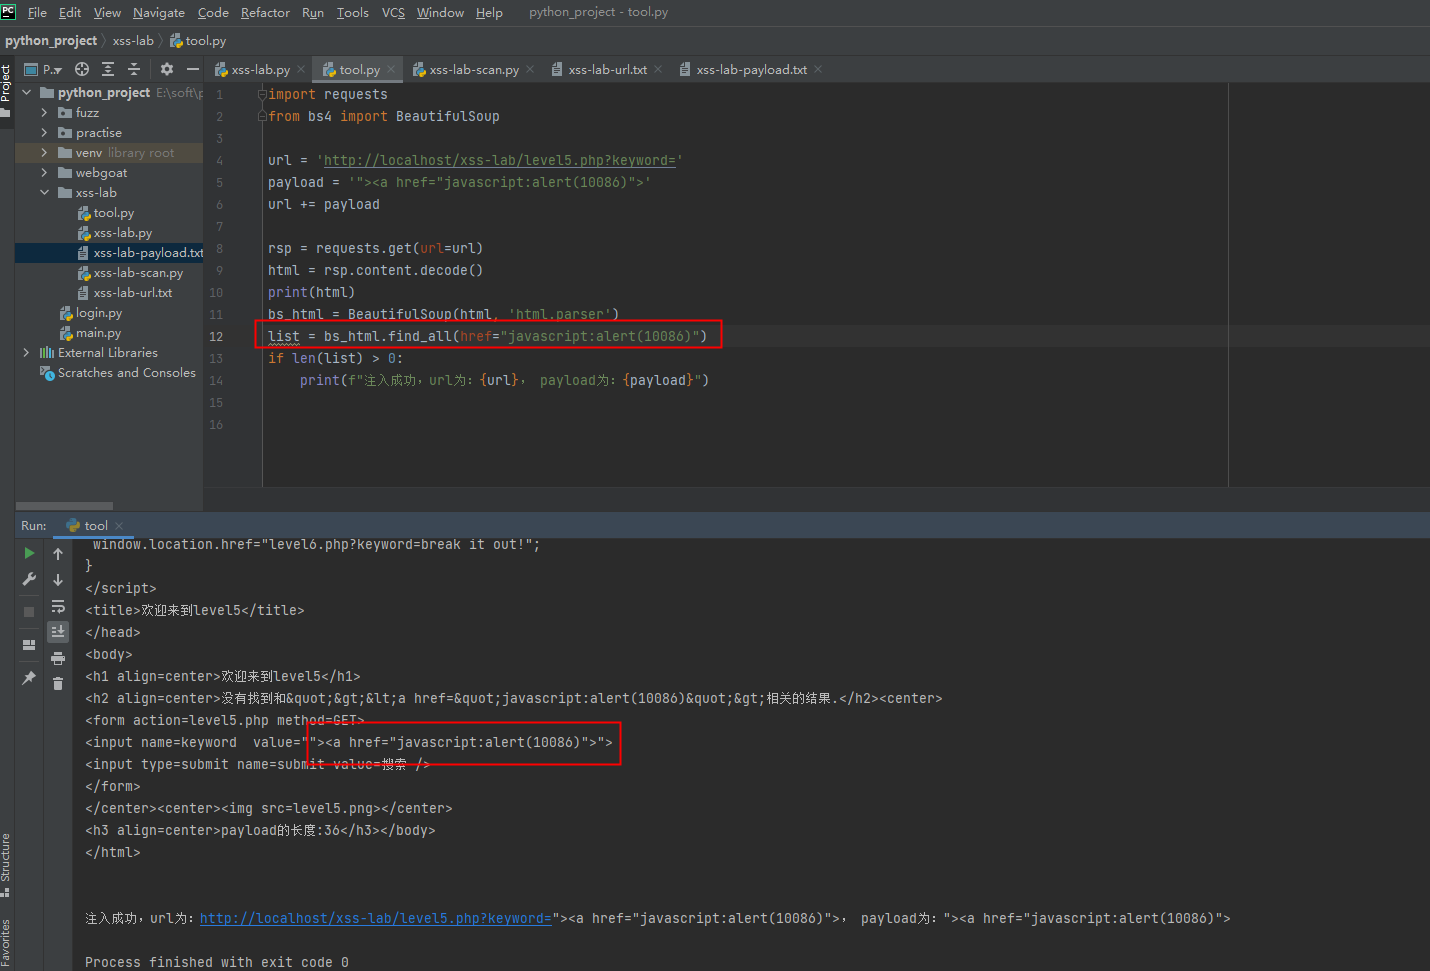Rerun the tool script with green play icon
This screenshot has width=1430, height=971.
pos(29,553)
